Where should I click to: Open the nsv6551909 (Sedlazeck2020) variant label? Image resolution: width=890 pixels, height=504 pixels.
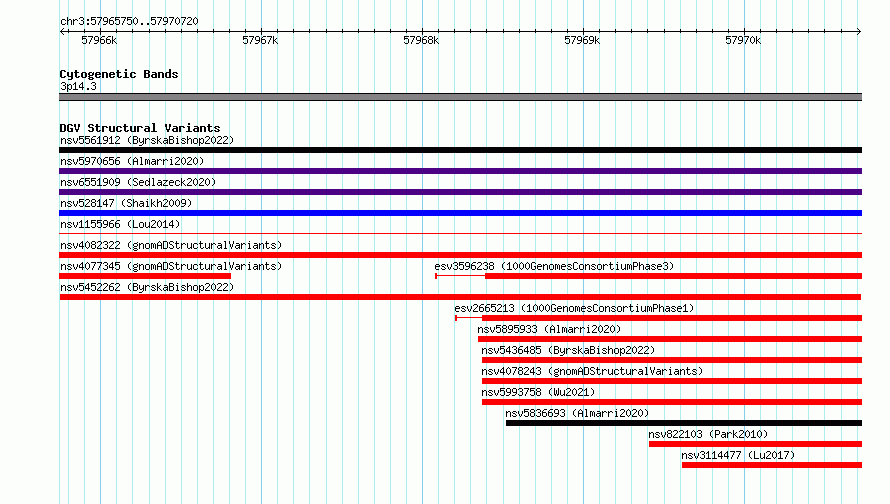[138, 182]
